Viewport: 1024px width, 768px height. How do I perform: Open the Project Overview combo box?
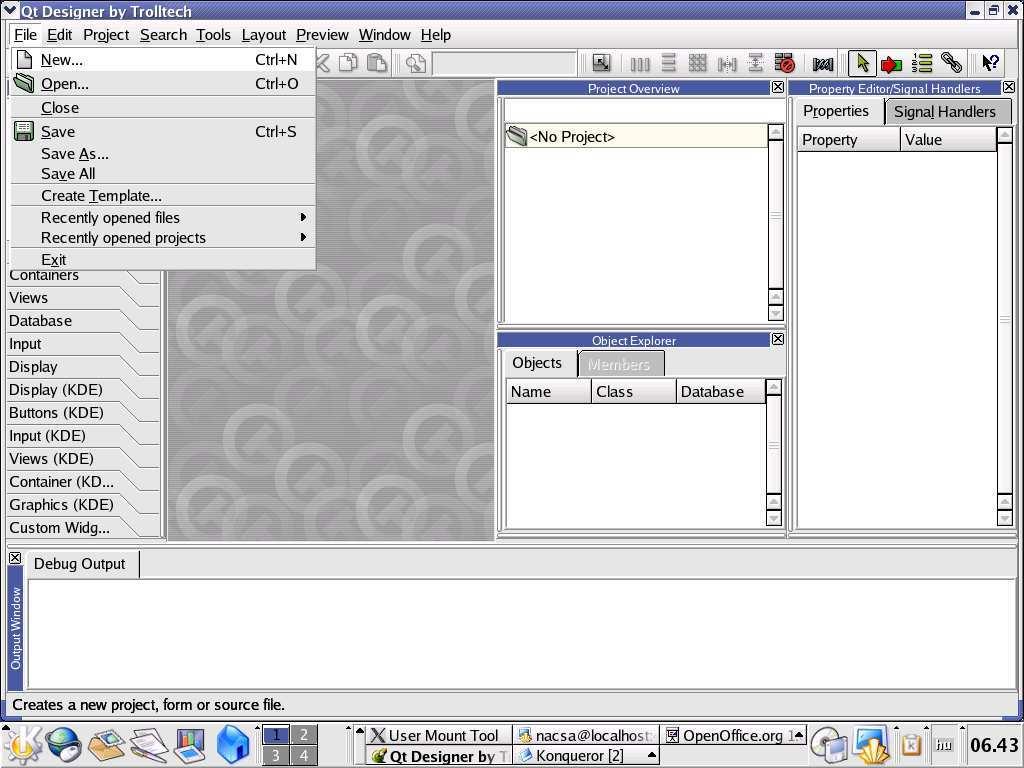[644, 110]
